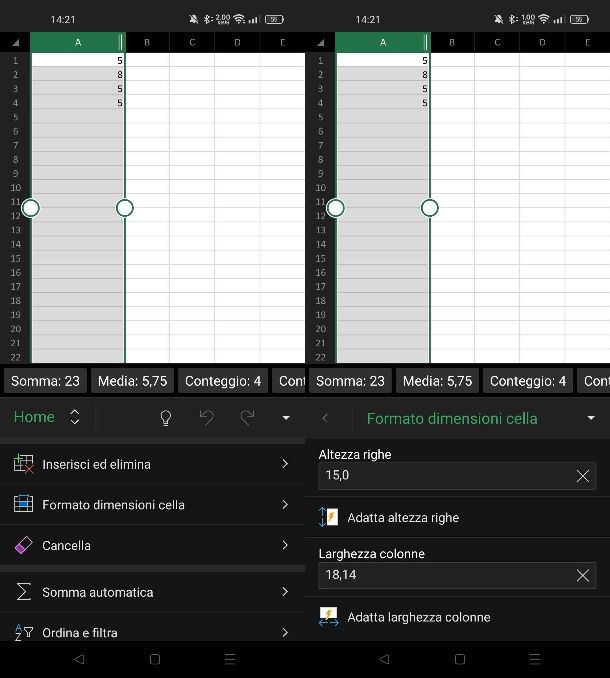The height and width of the screenshot is (678, 610).
Task: Tap Android recents button on right screen
Action: [535, 659]
